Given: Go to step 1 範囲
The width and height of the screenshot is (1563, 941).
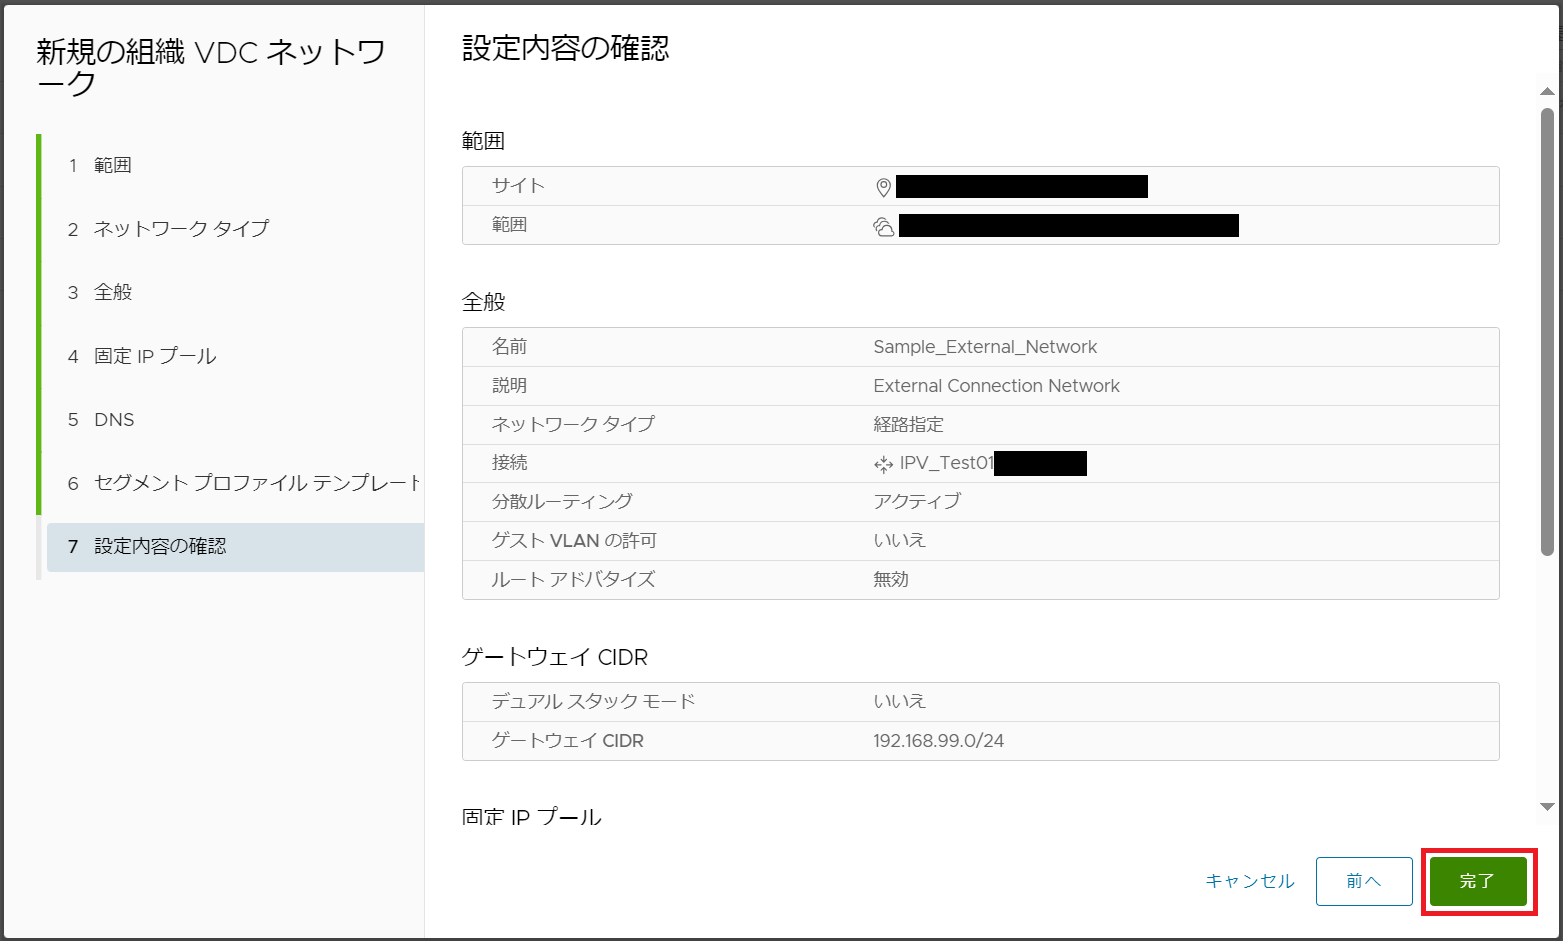Looking at the screenshot, I should tap(112, 165).
